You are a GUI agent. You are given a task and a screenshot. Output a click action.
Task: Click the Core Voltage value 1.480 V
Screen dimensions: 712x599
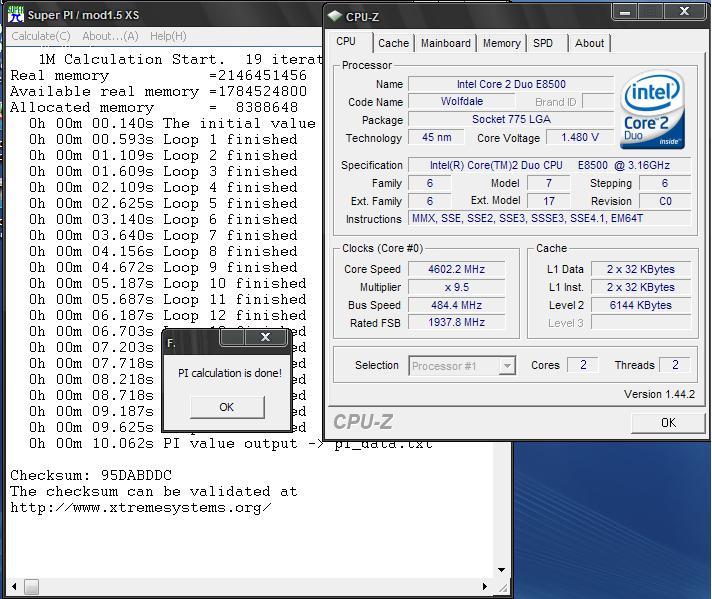click(x=580, y=137)
